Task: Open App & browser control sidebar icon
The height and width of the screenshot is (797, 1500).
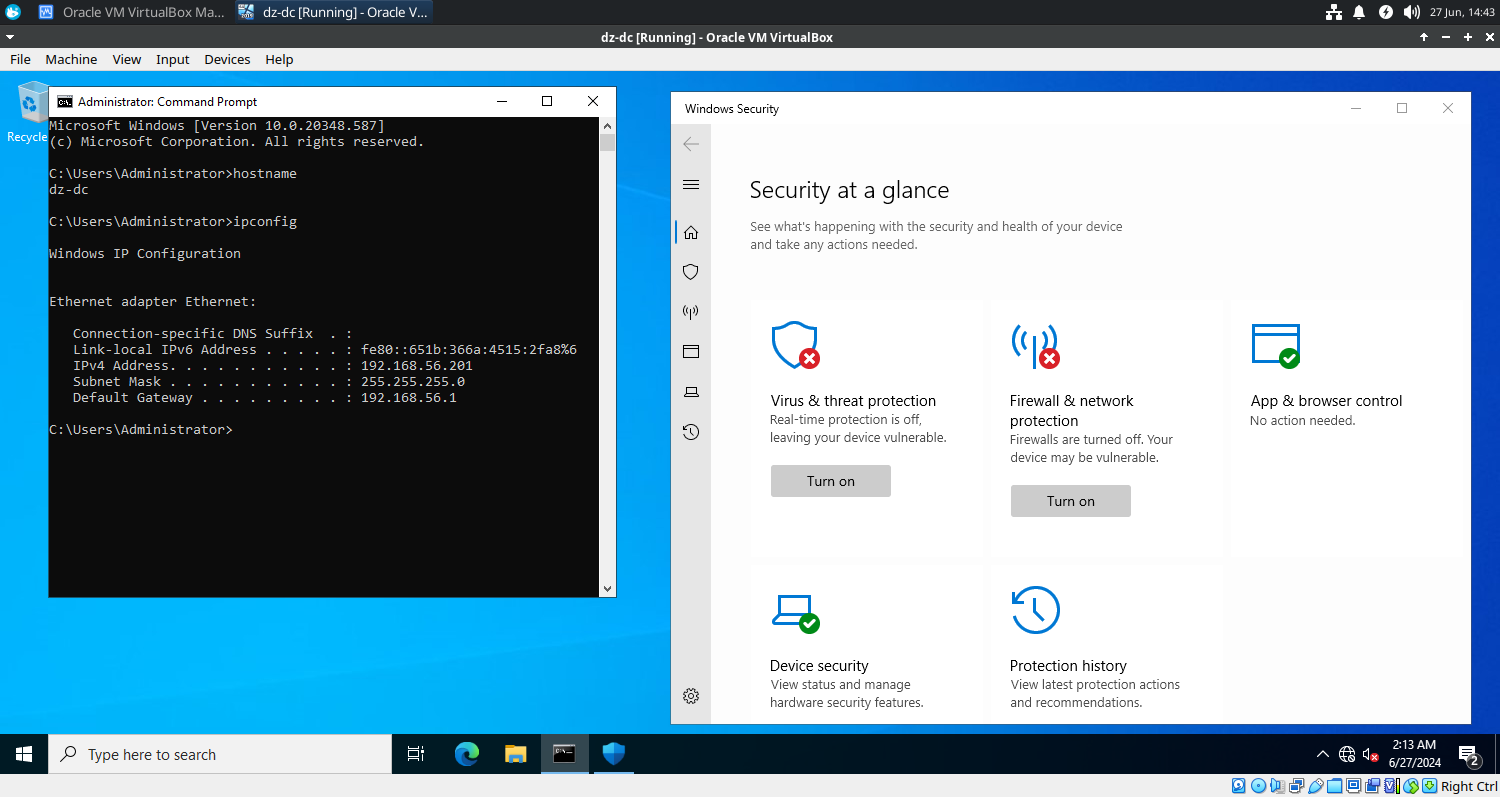Action: [x=690, y=352]
